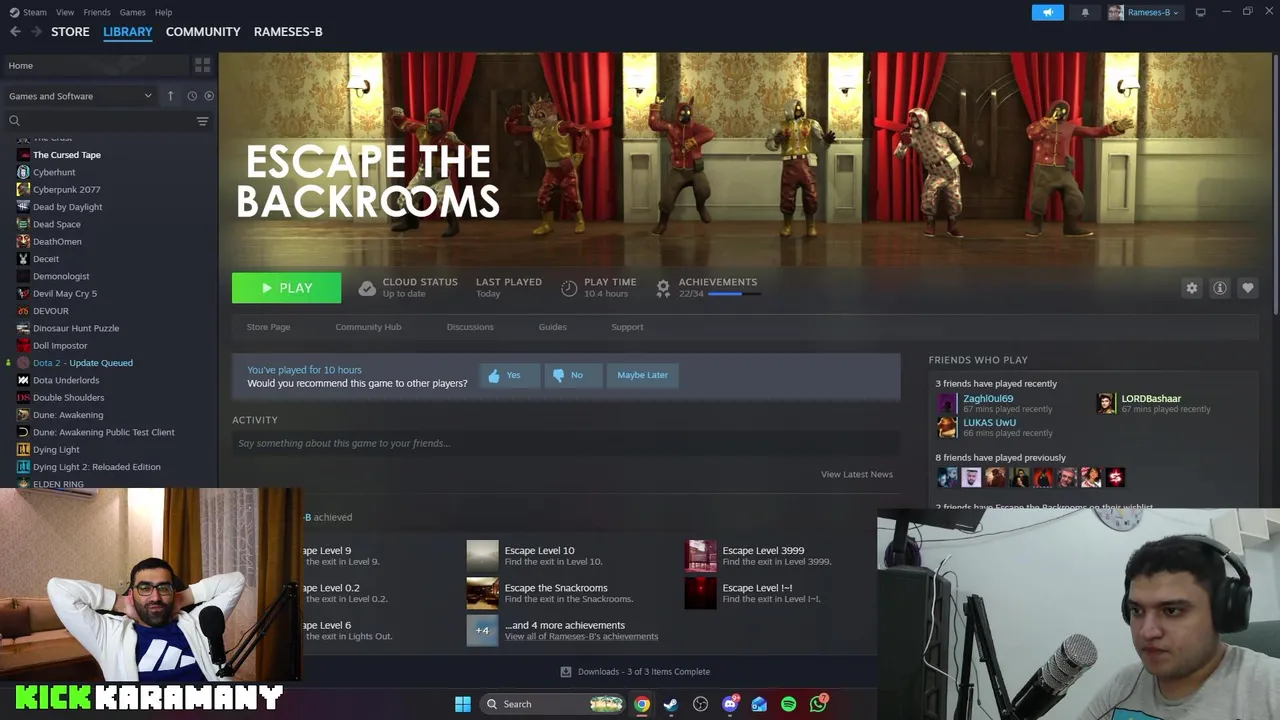Open the collections grid view icon
The width and height of the screenshot is (1280, 720).
pos(203,65)
